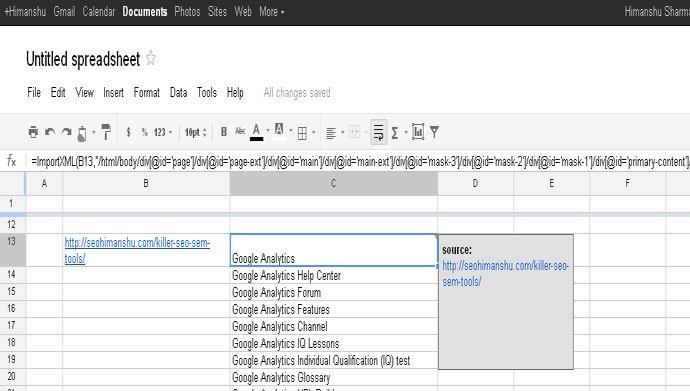
Task: Click the cell background color icon
Action: pyautogui.click(x=279, y=131)
